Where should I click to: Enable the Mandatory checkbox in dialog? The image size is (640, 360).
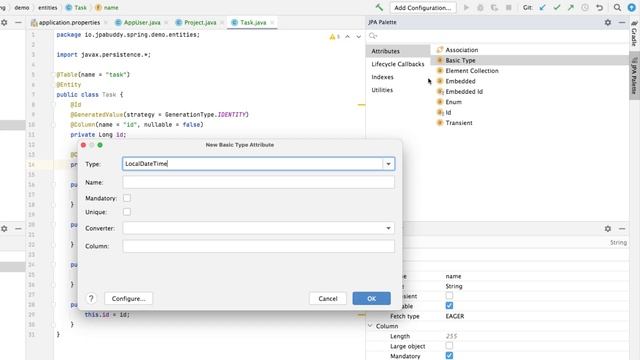[127, 198]
